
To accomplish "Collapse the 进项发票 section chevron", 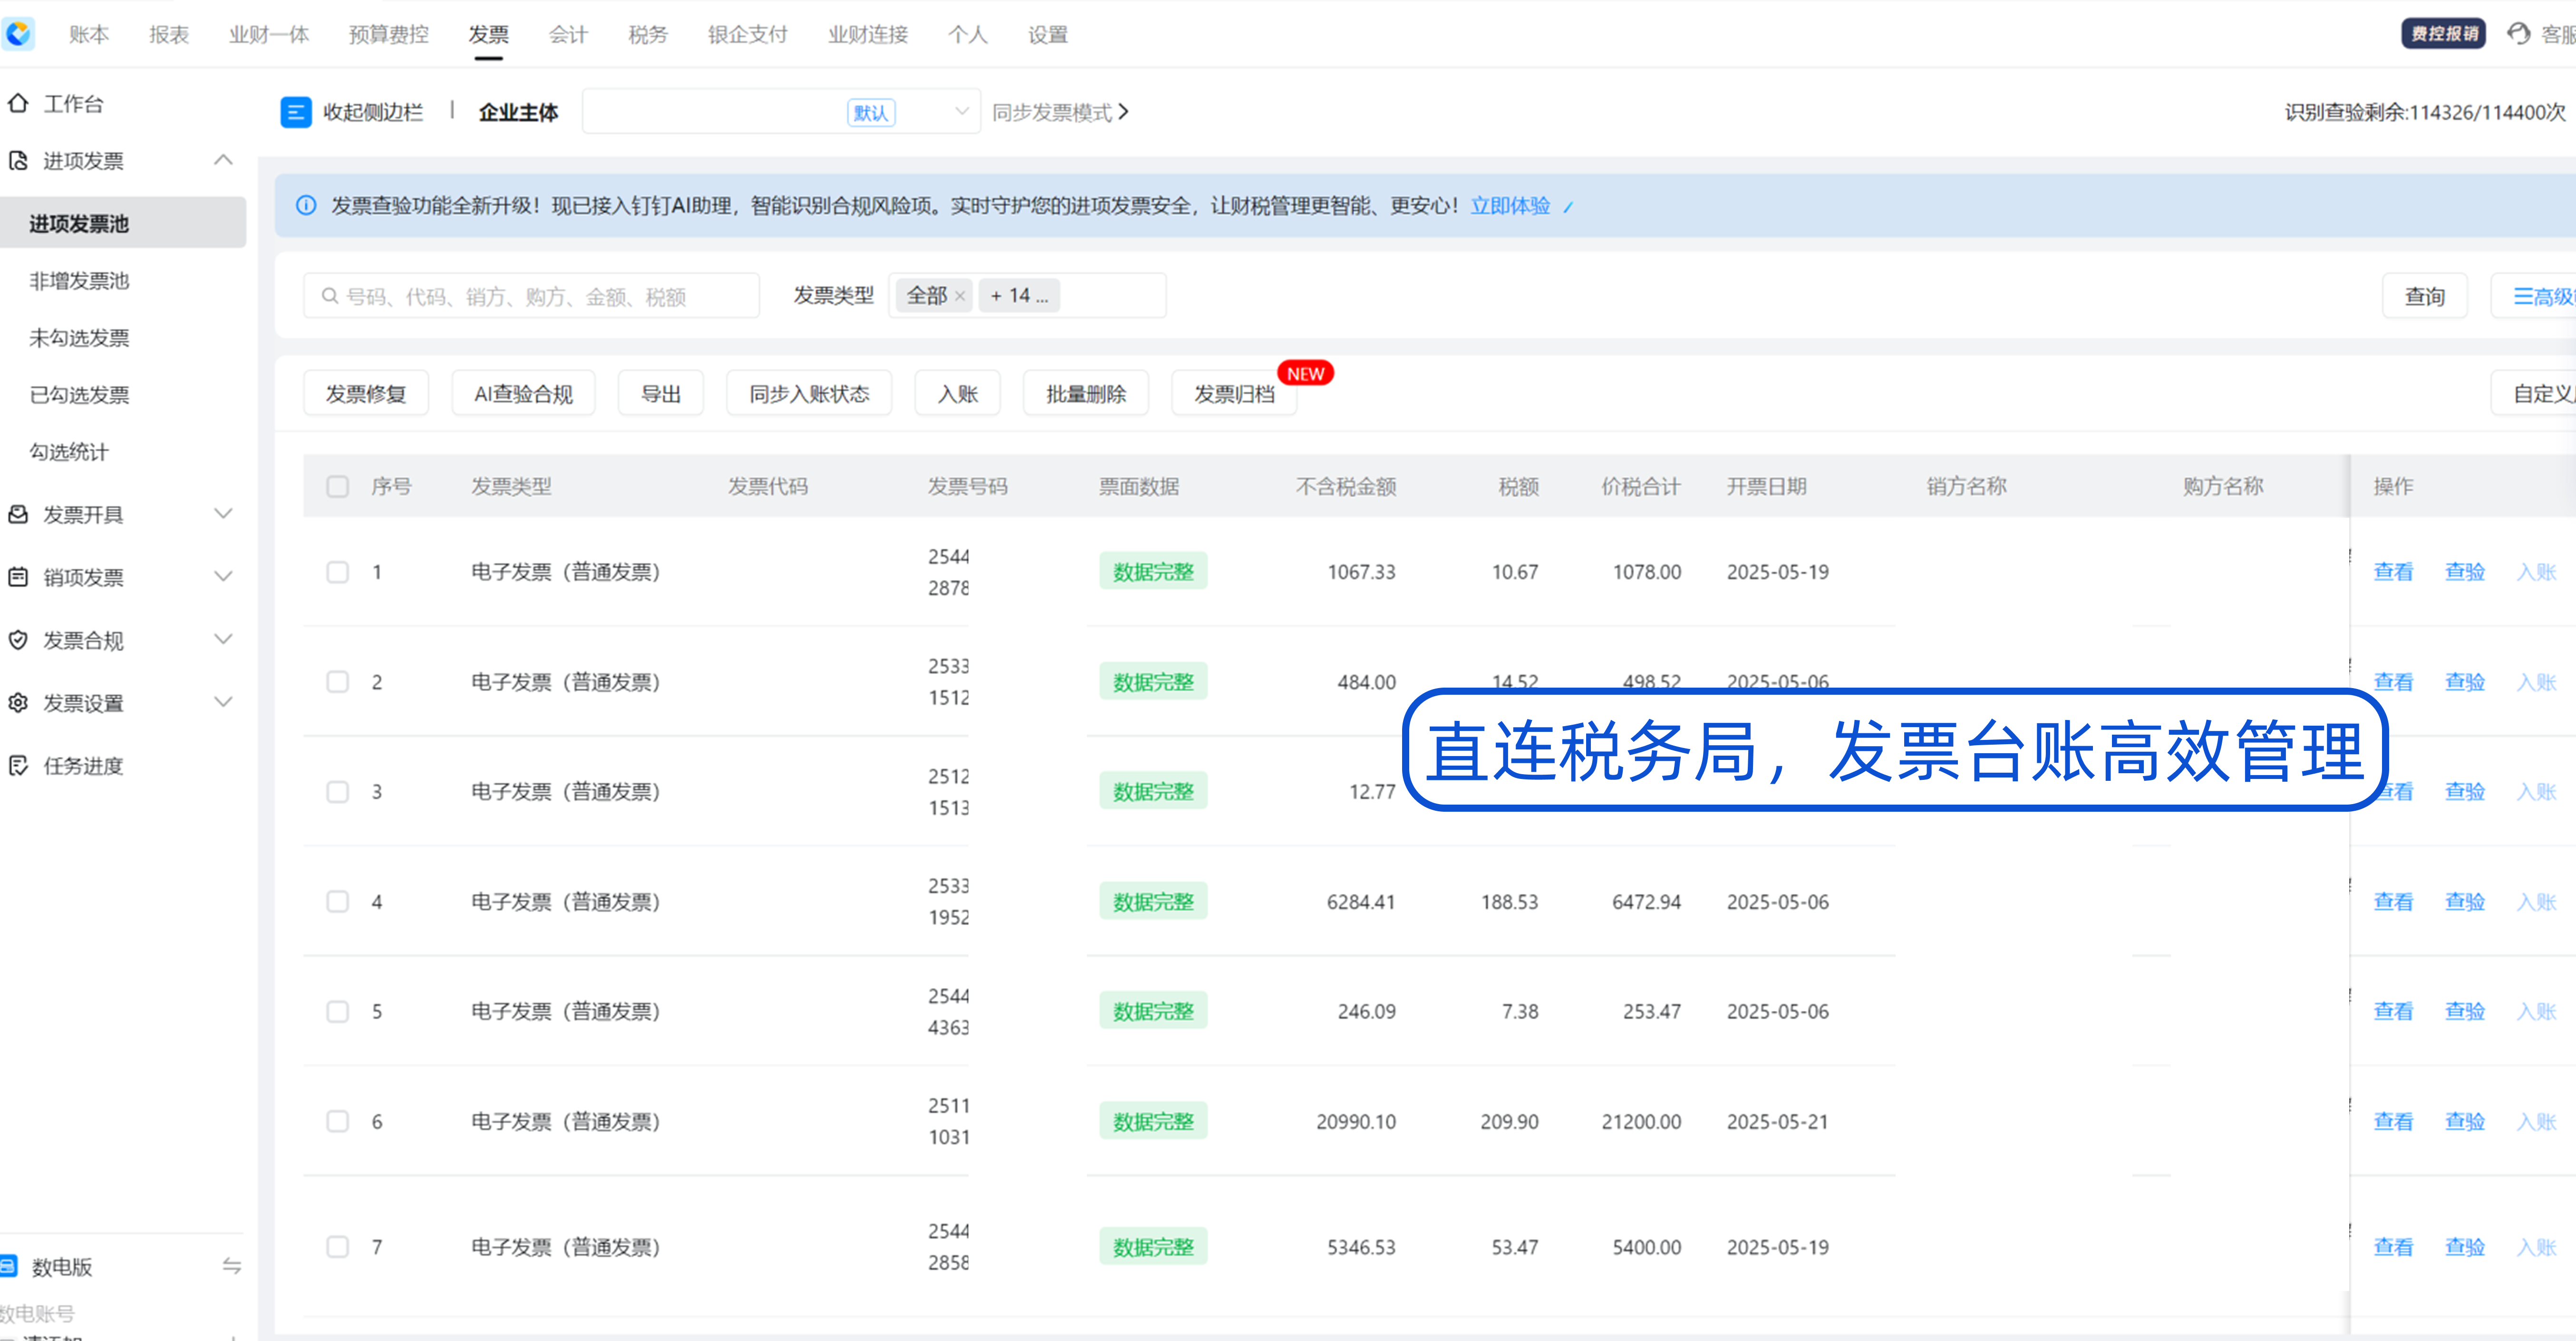I will pos(223,160).
